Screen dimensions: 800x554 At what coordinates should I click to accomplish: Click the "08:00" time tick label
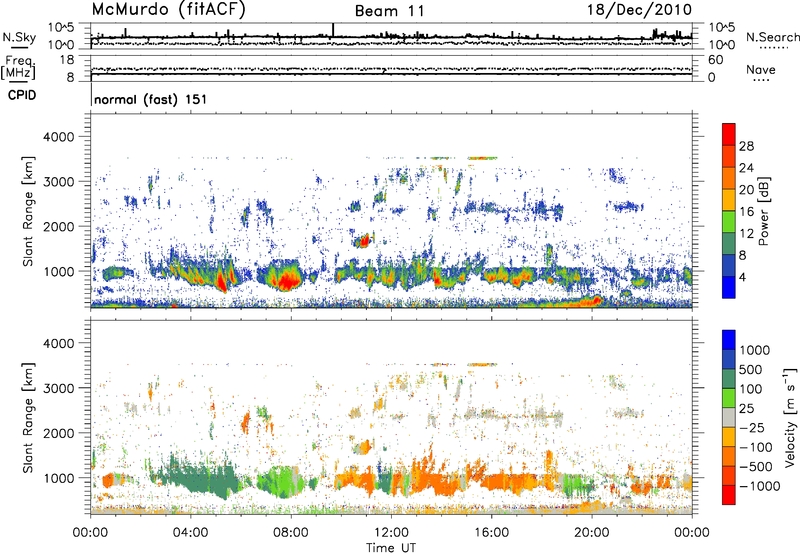click(291, 533)
